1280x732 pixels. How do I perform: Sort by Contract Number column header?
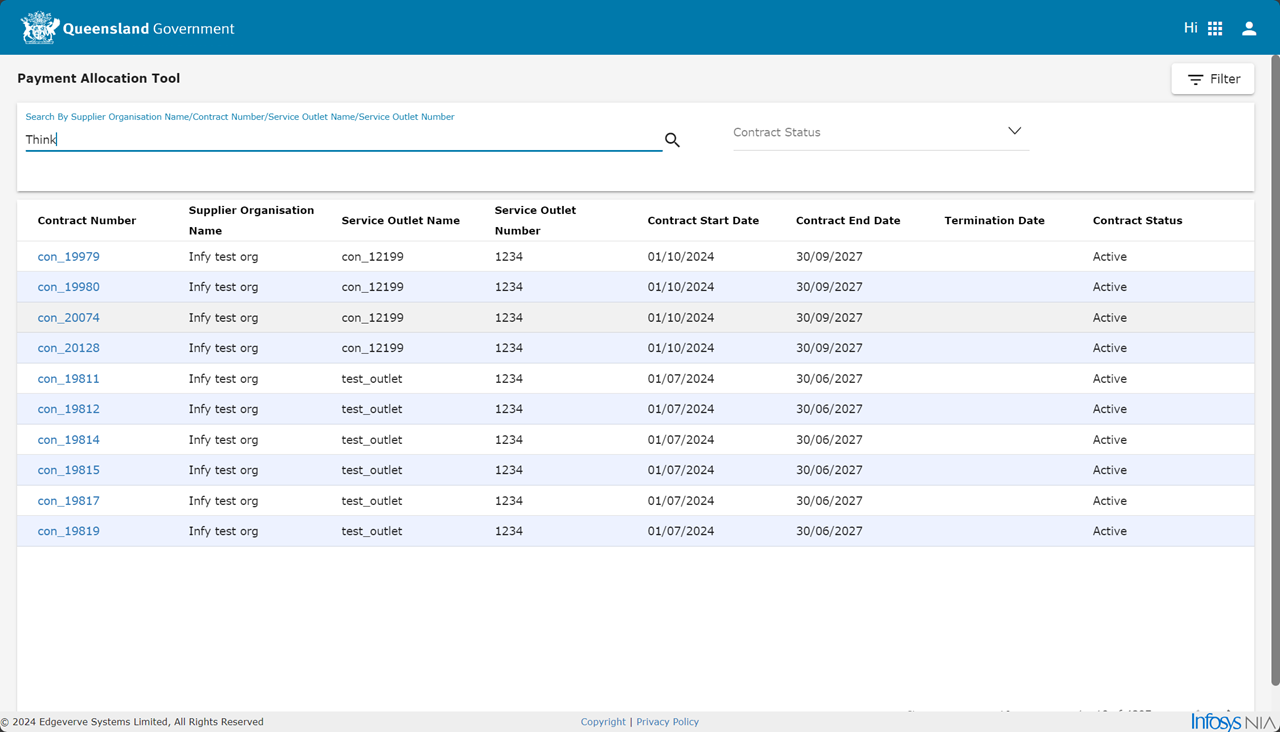(87, 221)
